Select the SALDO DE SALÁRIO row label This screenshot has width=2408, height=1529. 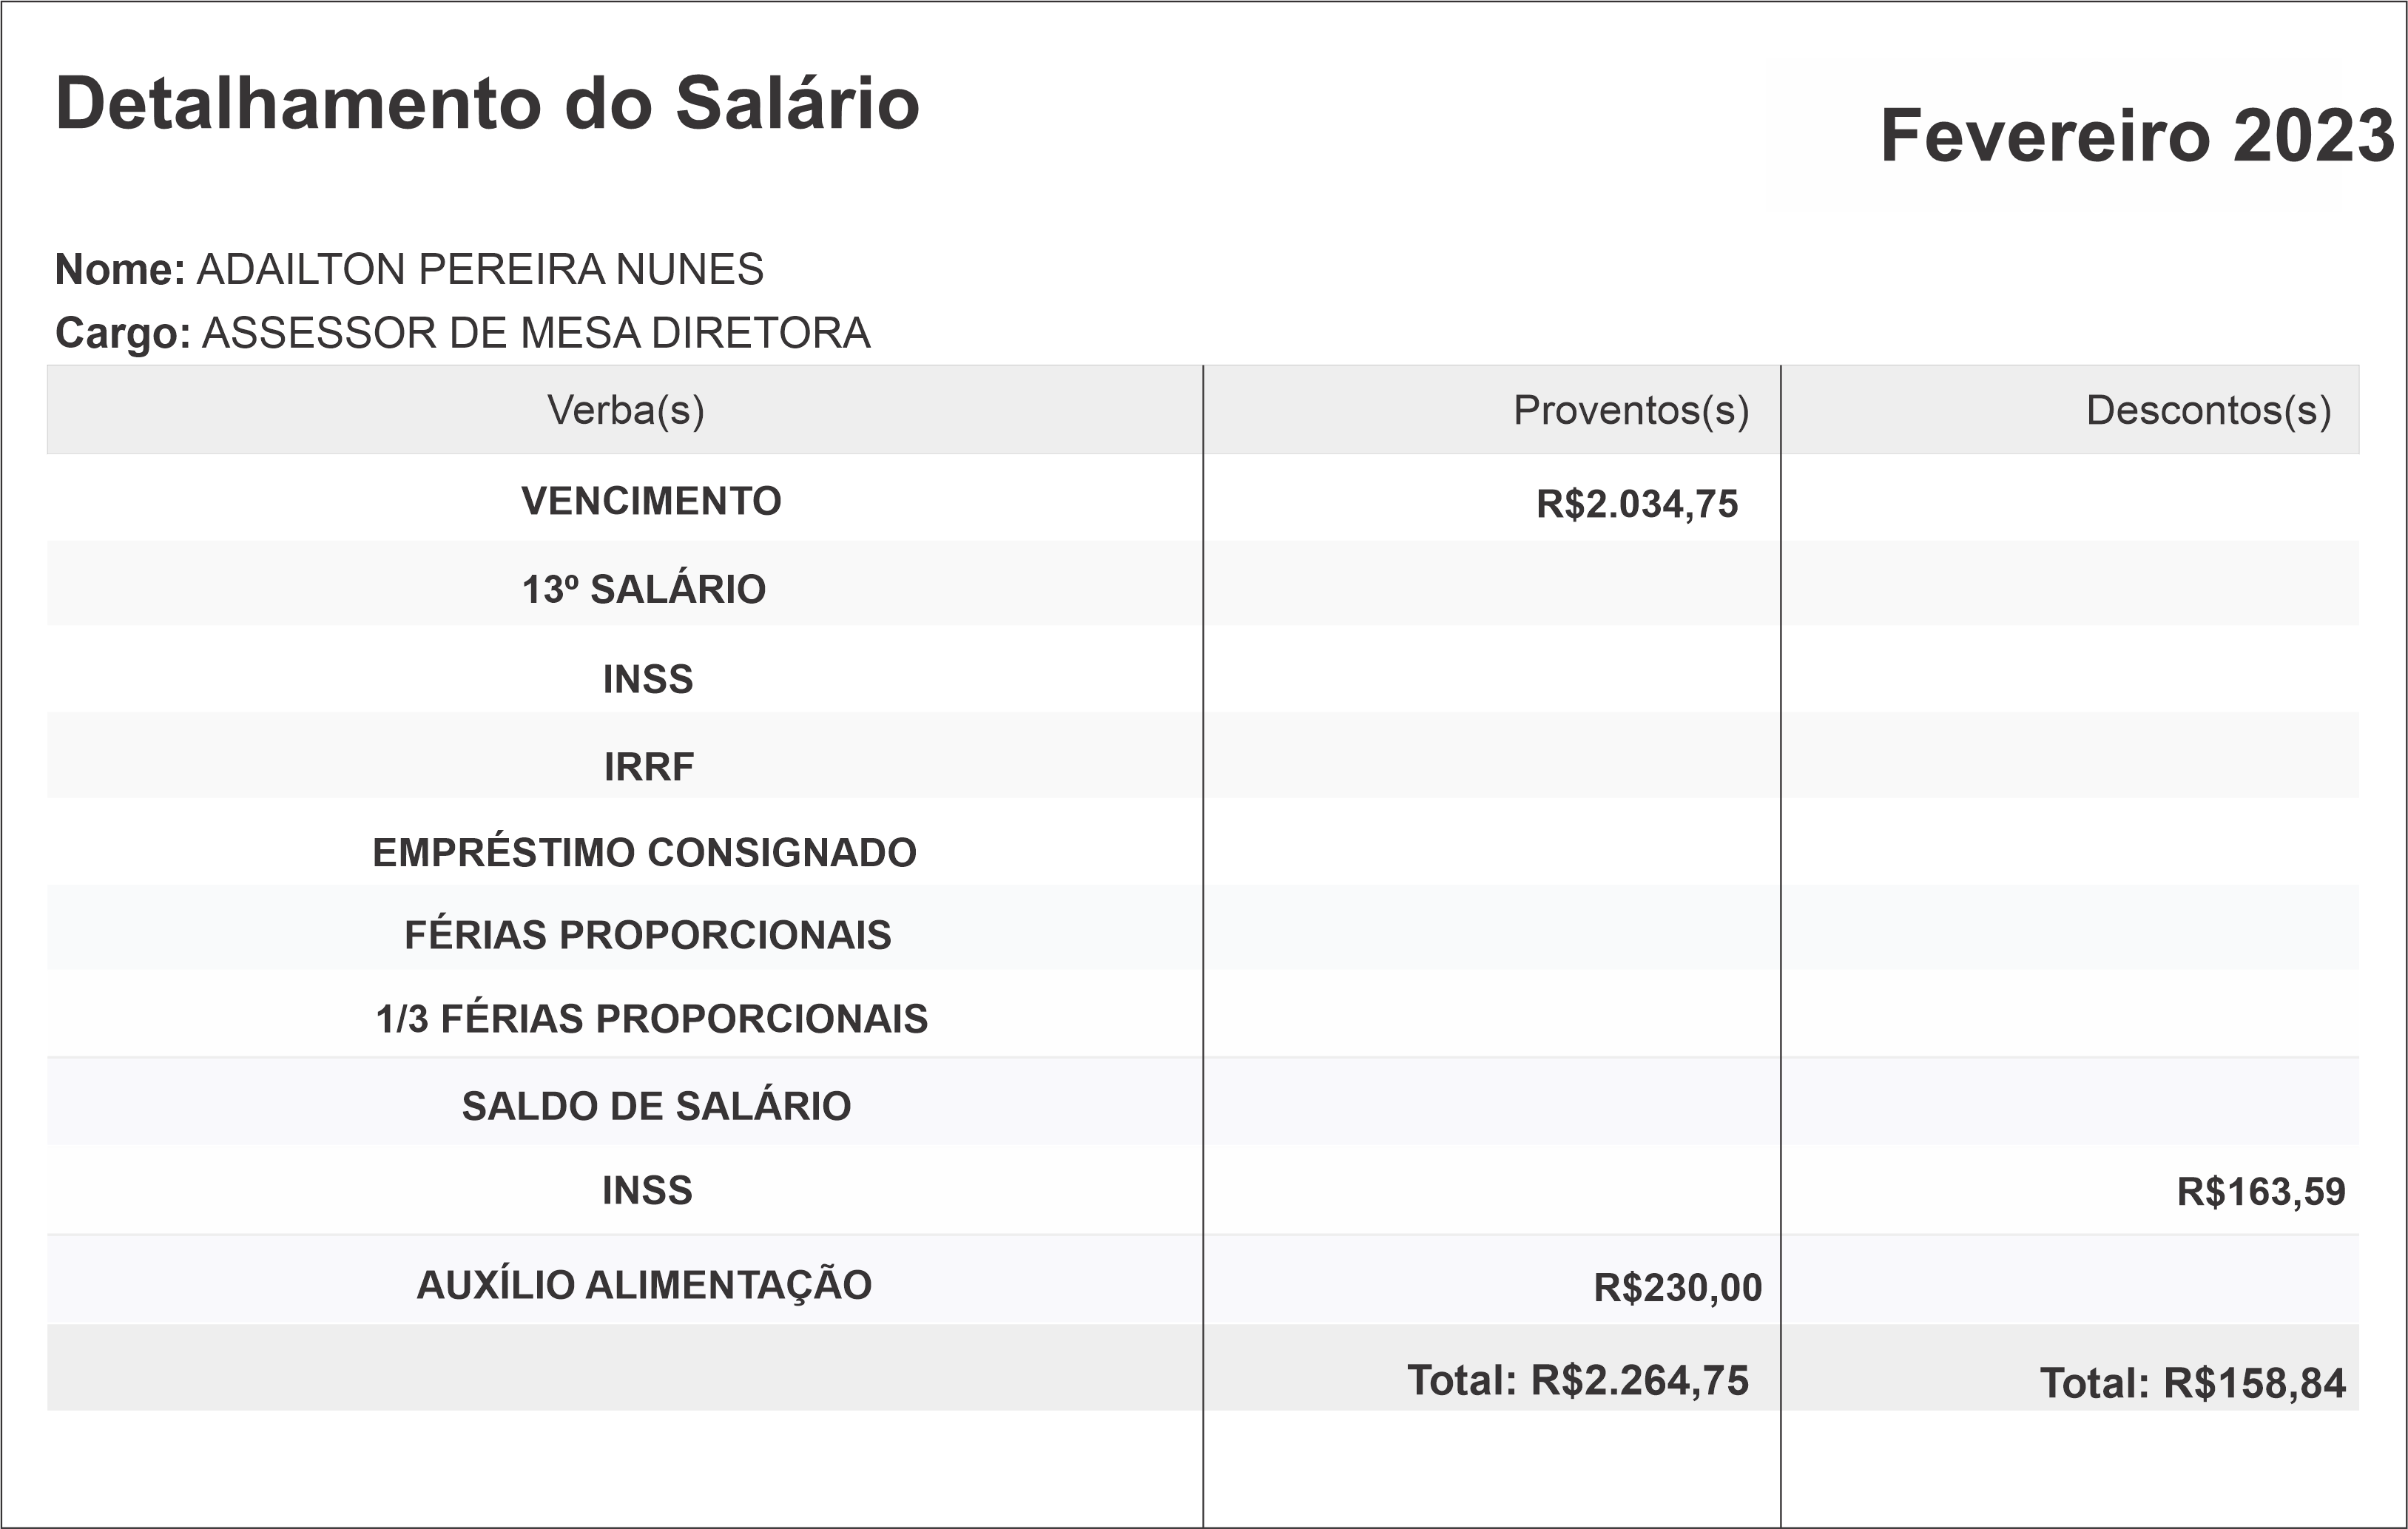656,1106
